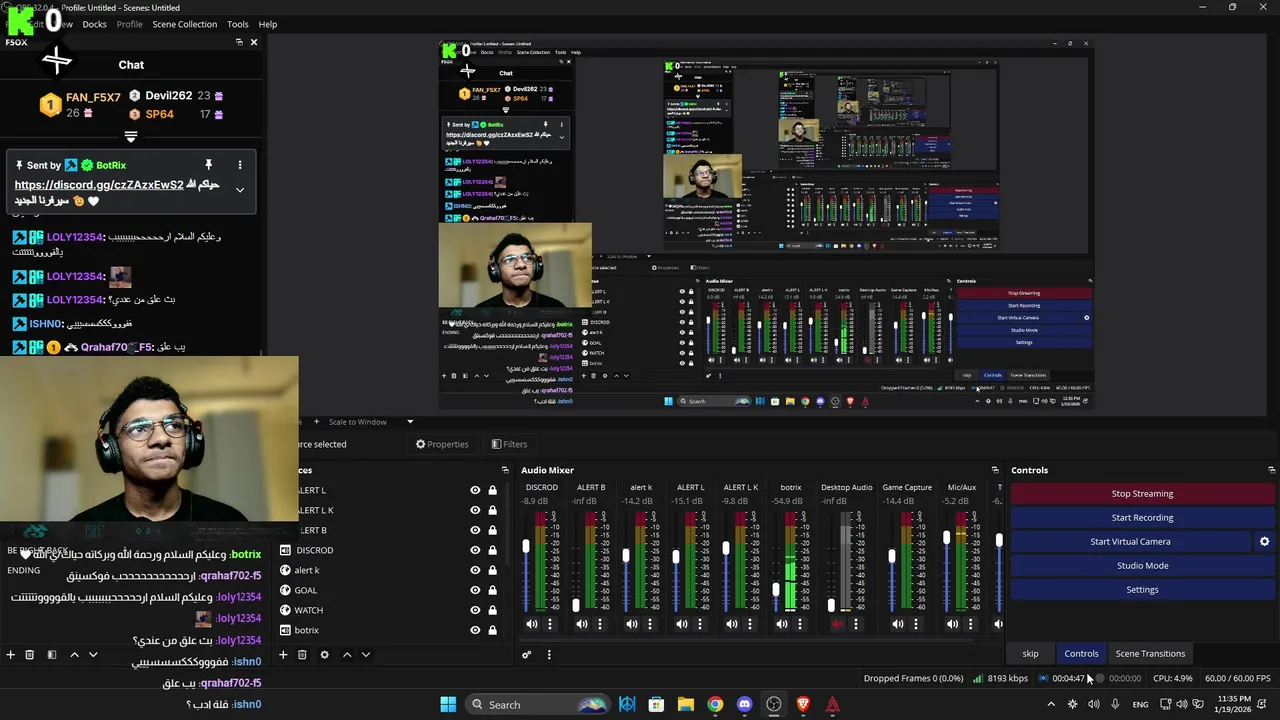Viewport: 1280px width, 720px height.
Task: Toggle visibility of DISCROD source
Action: (x=475, y=550)
